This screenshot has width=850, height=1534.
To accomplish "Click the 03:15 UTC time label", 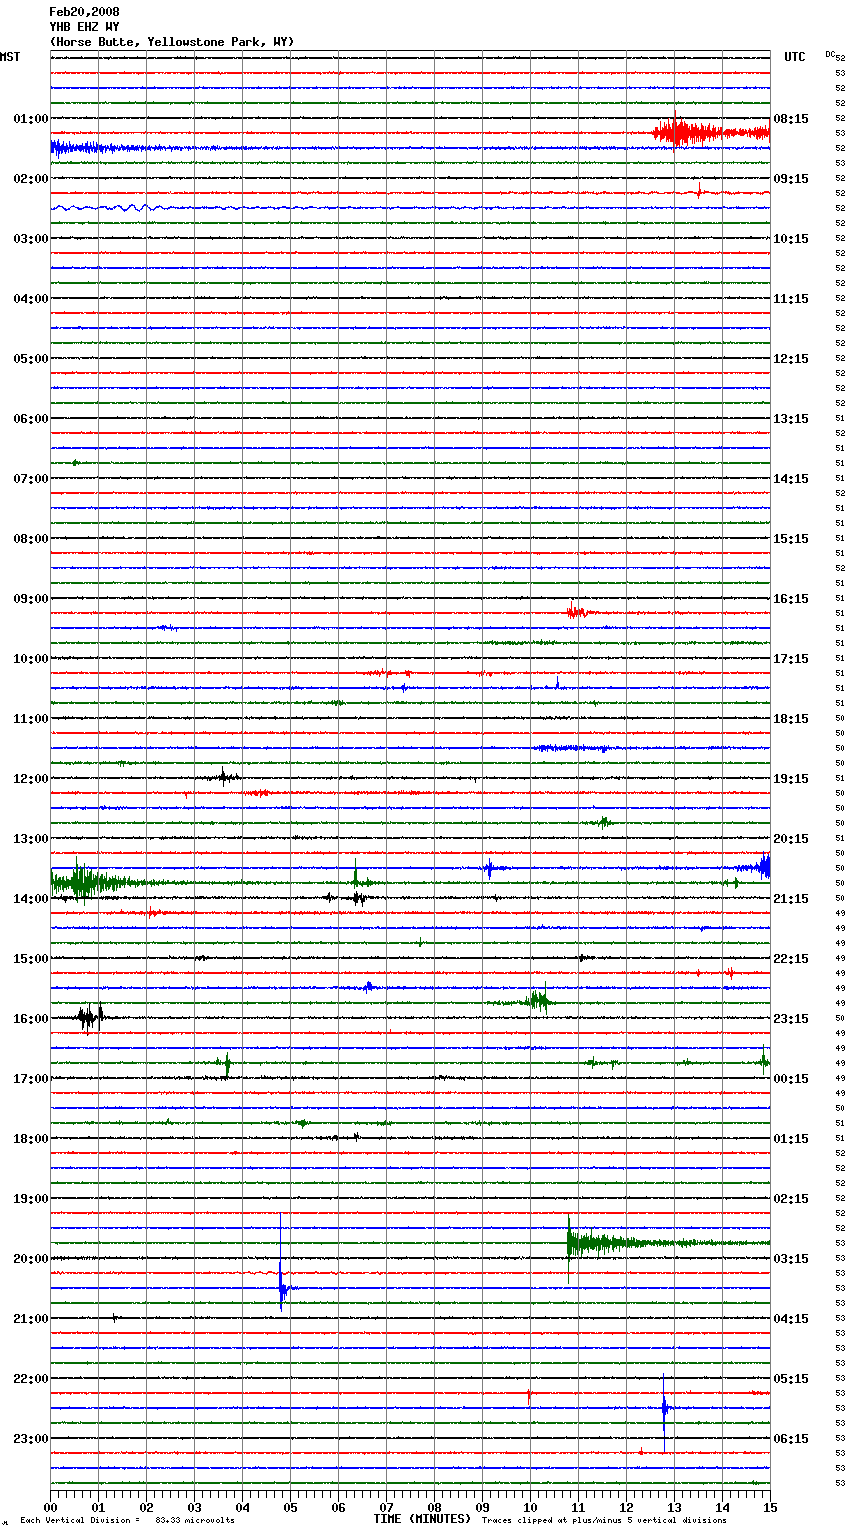I will pyautogui.click(x=791, y=1259).
